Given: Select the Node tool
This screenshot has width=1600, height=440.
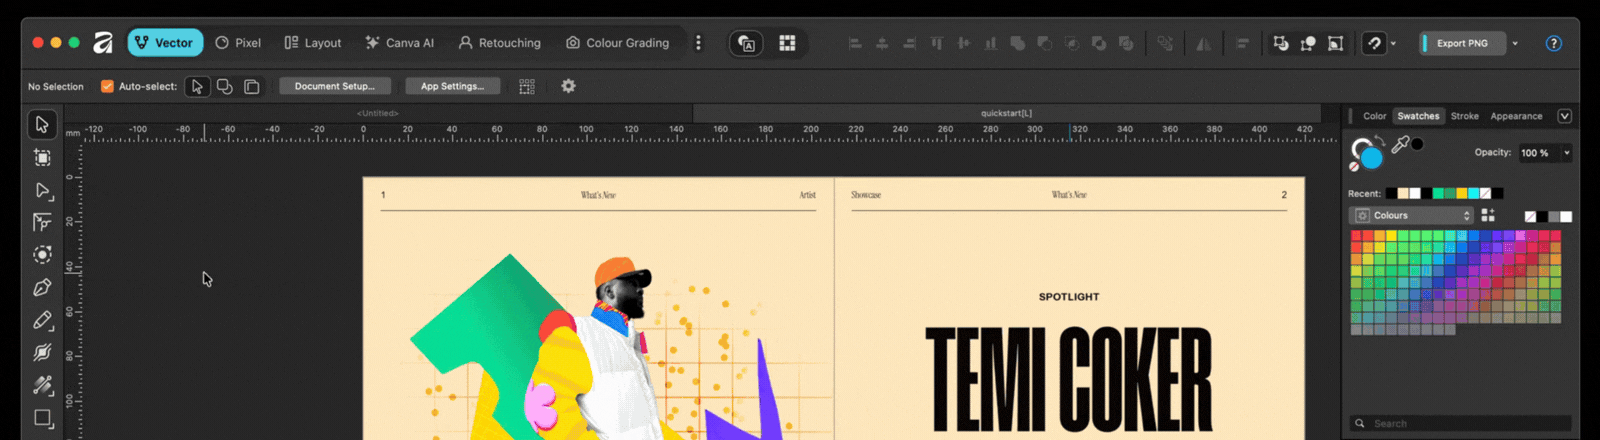Looking at the screenshot, I should [42, 190].
